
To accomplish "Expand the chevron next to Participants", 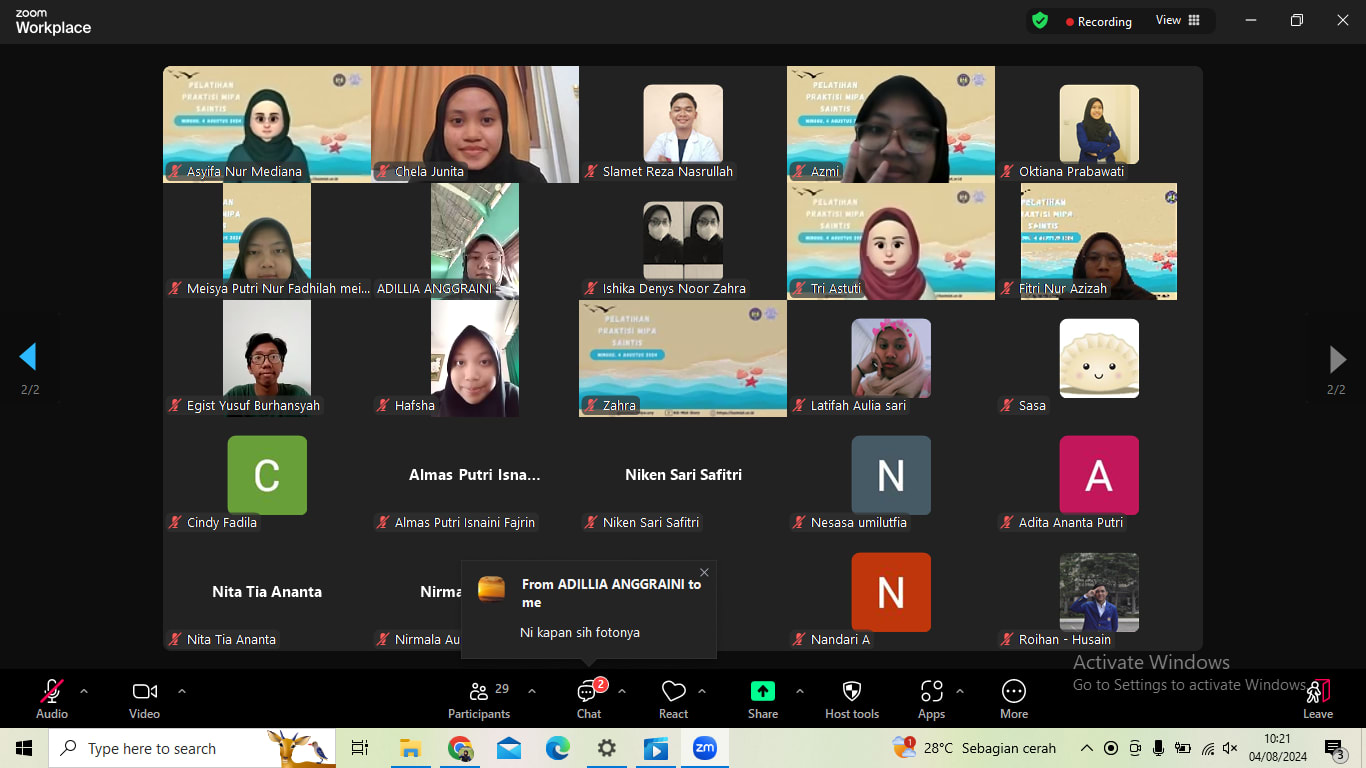I will tap(532, 691).
